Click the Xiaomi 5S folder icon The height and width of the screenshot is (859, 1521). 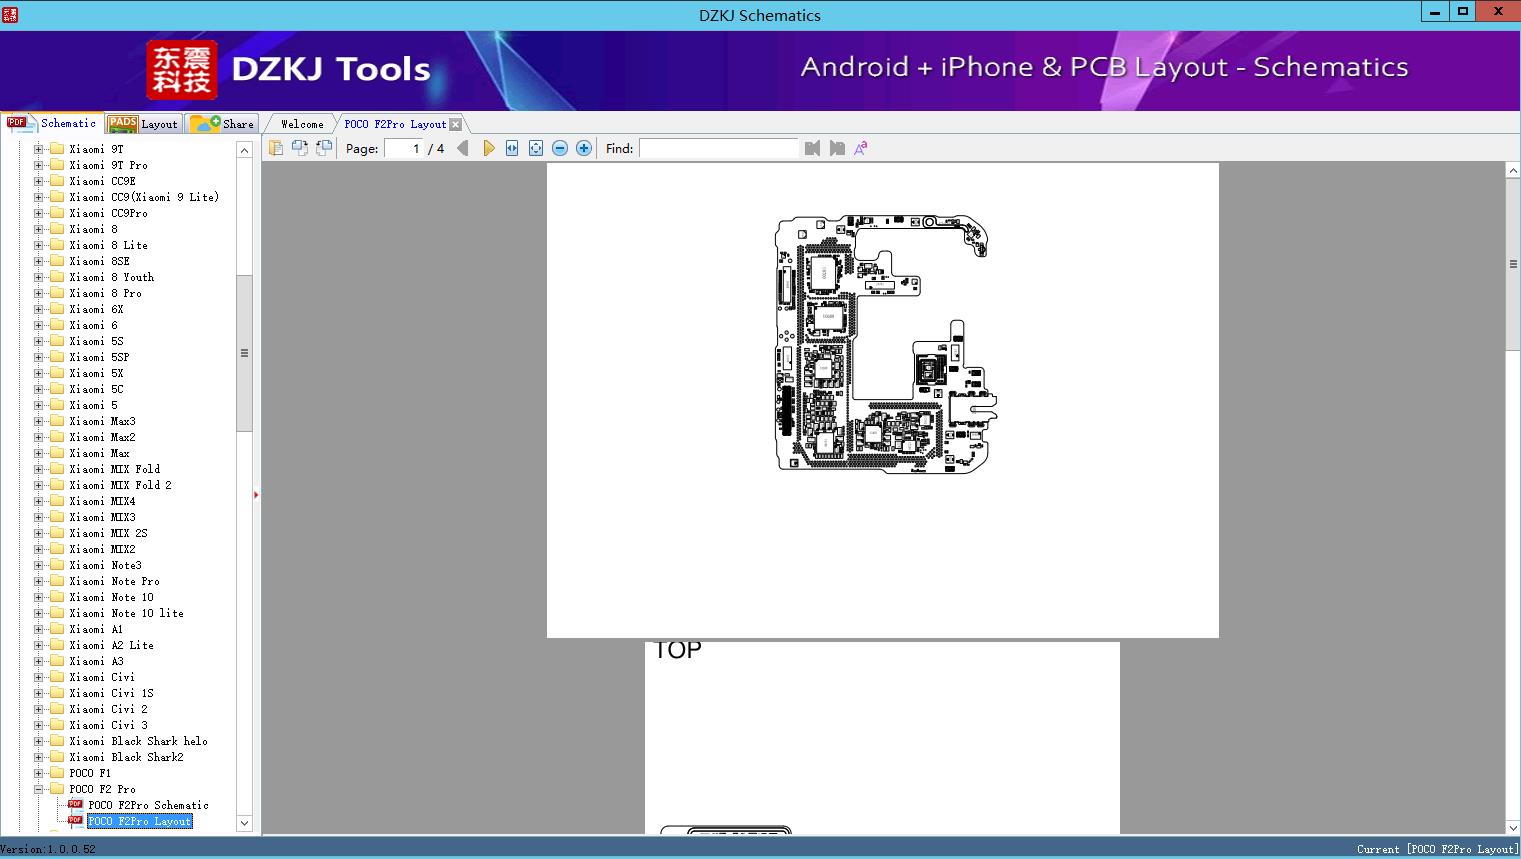57,341
